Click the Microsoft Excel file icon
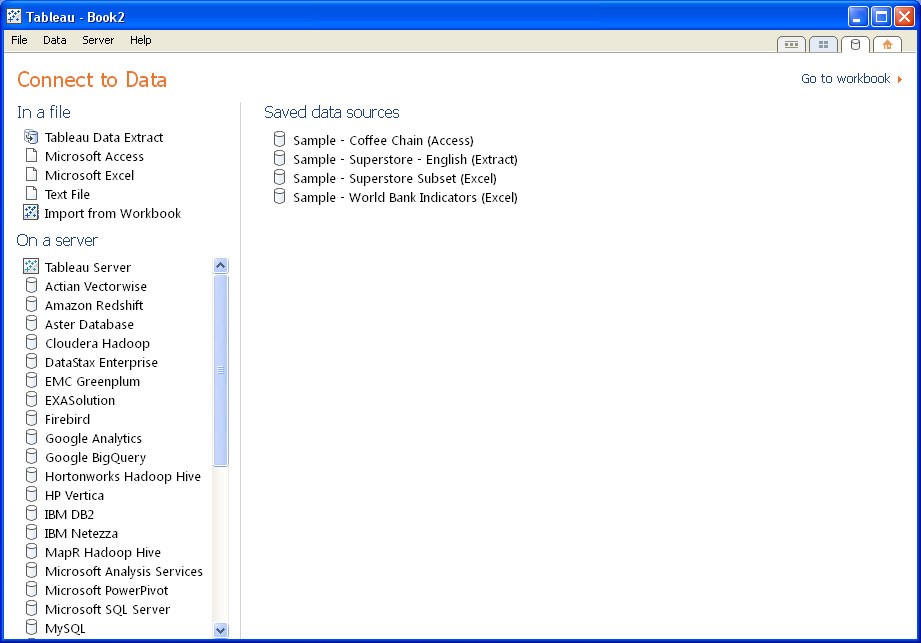Screen dimensions: 921x643 click(32, 174)
